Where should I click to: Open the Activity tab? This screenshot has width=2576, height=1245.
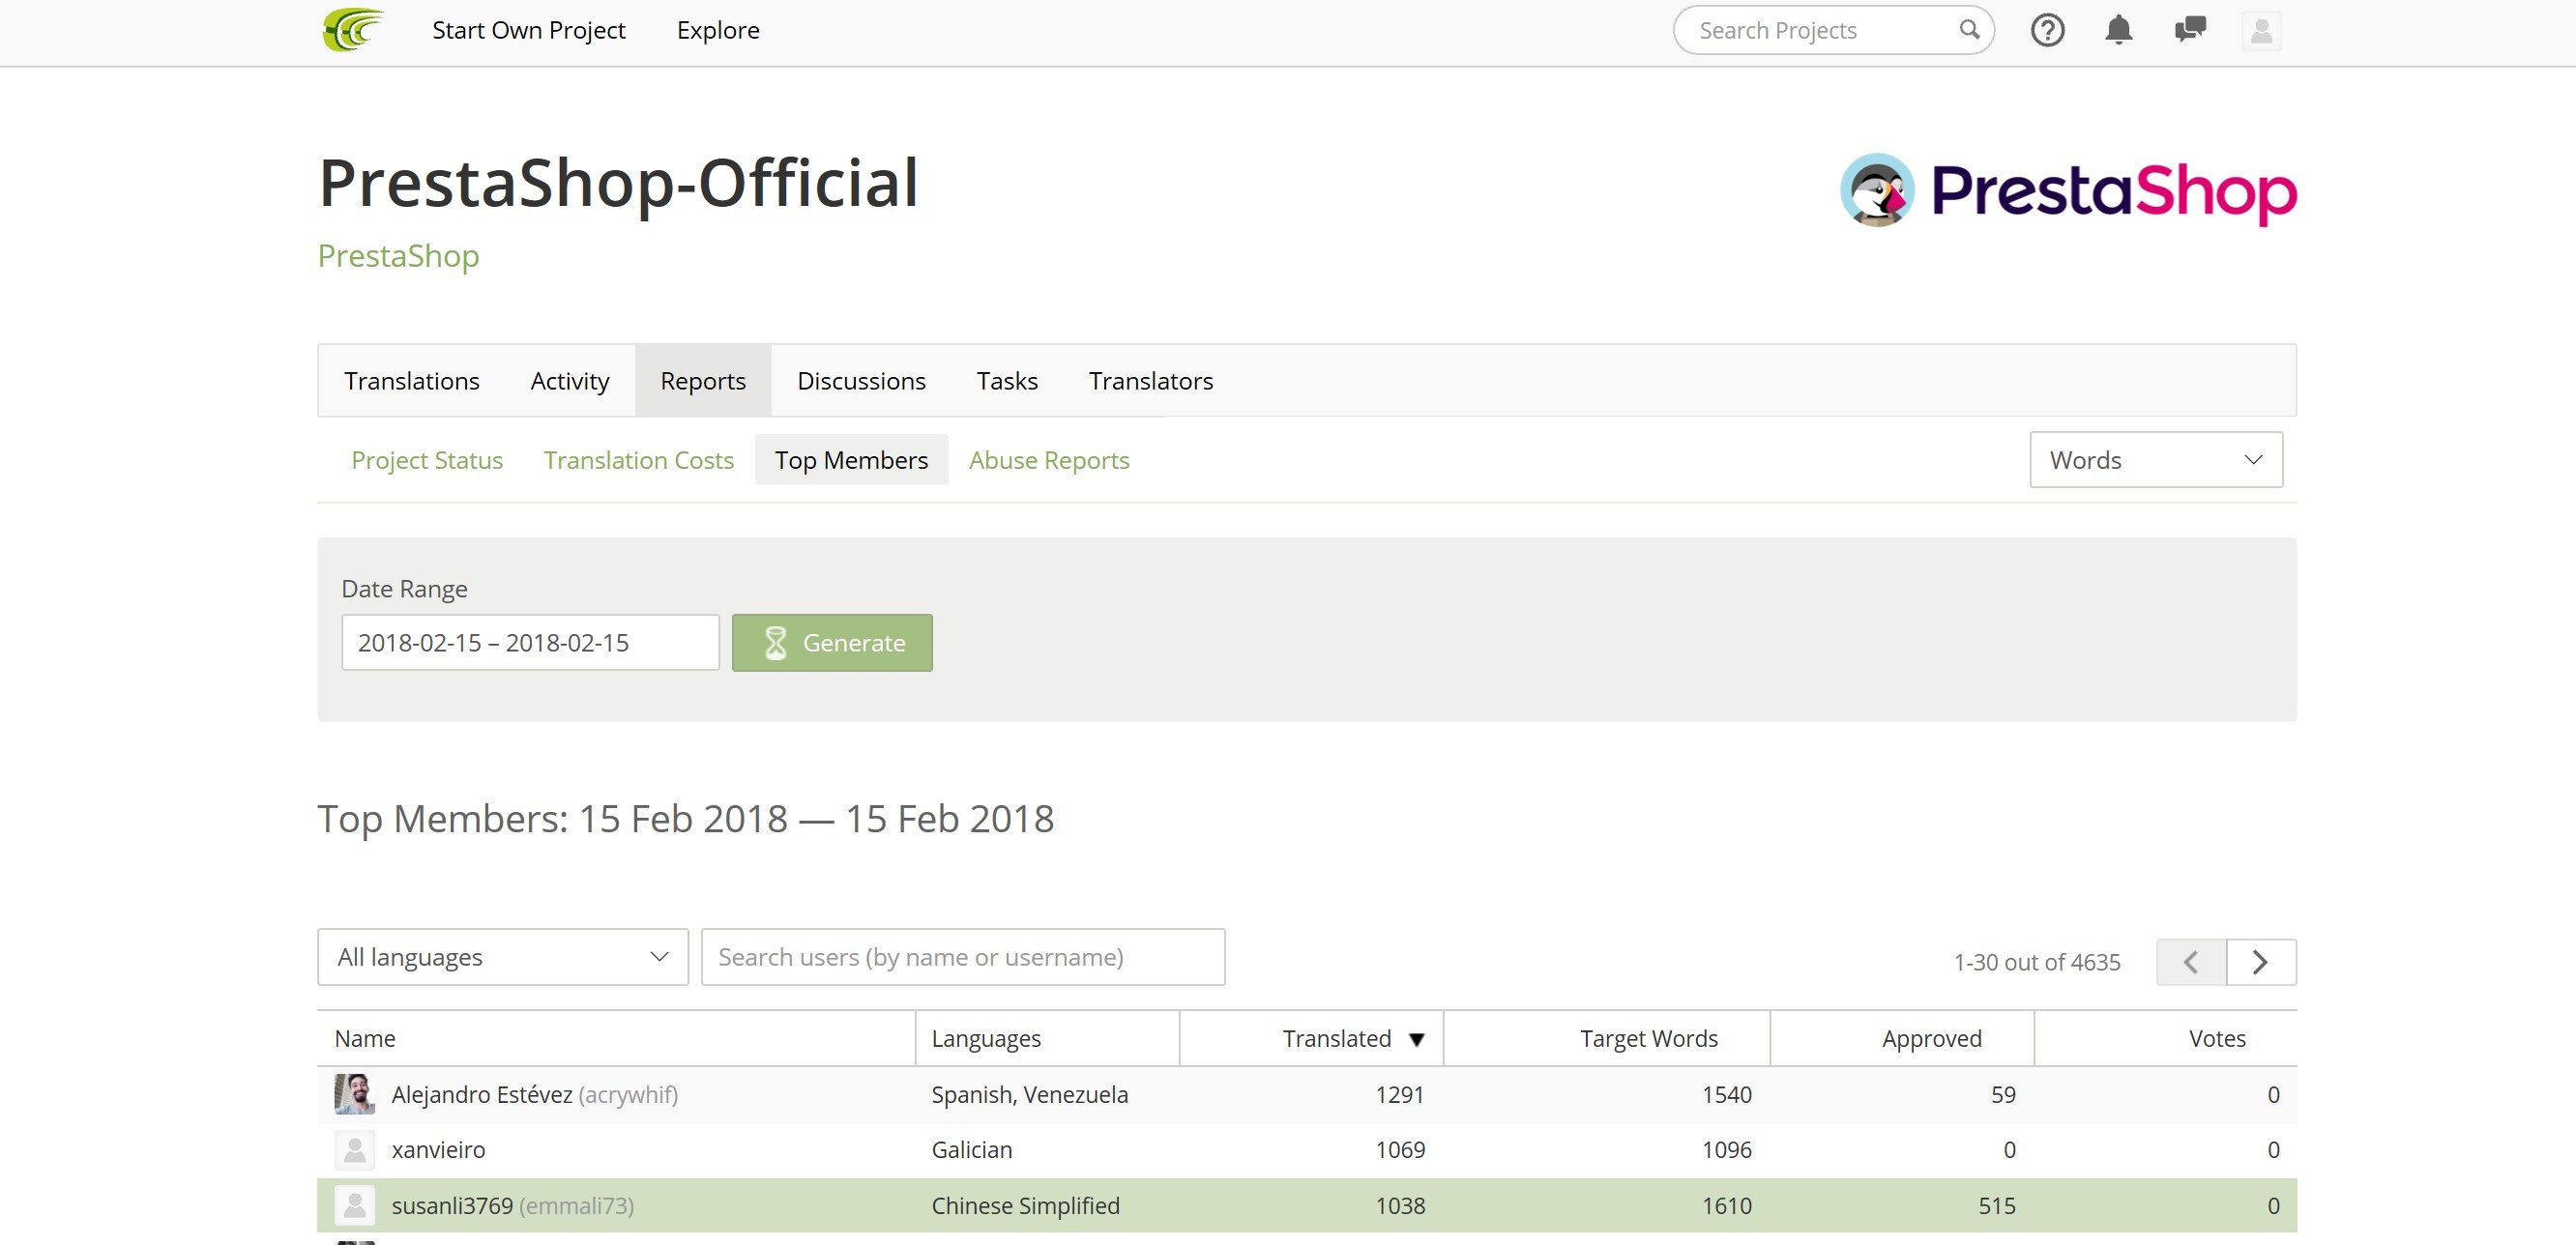(570, 381)
